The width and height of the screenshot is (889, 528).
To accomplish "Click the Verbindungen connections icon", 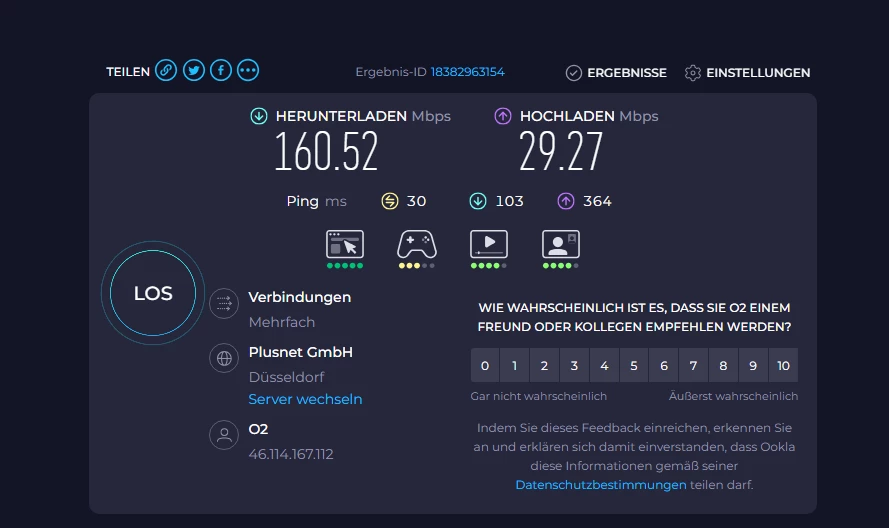I will pyautogui.click(x=224, y=304).
